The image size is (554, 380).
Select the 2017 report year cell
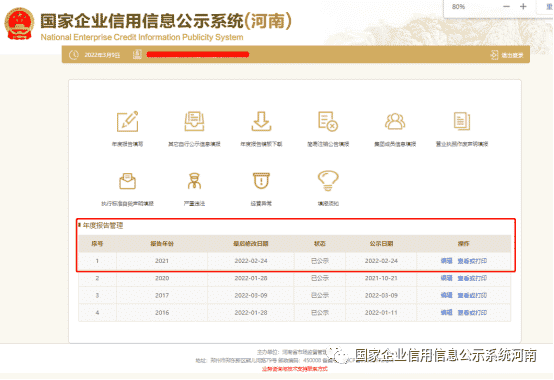coord(162,295)
